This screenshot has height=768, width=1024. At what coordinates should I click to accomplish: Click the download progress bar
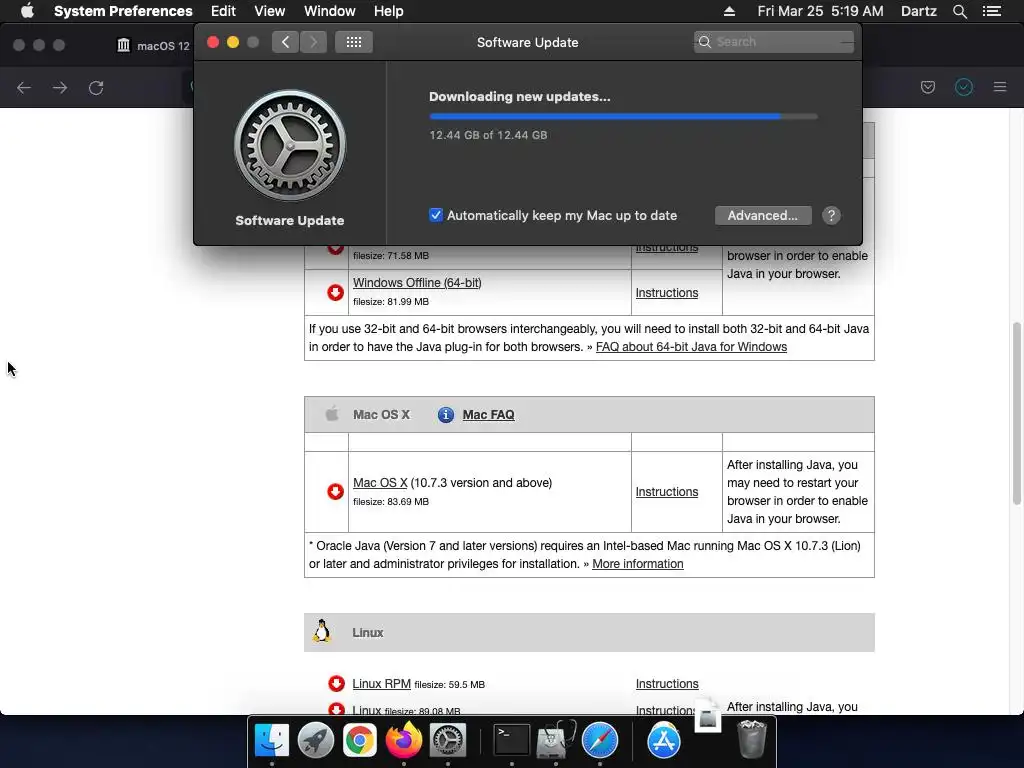pyautogui.click(x=623, y=116)
